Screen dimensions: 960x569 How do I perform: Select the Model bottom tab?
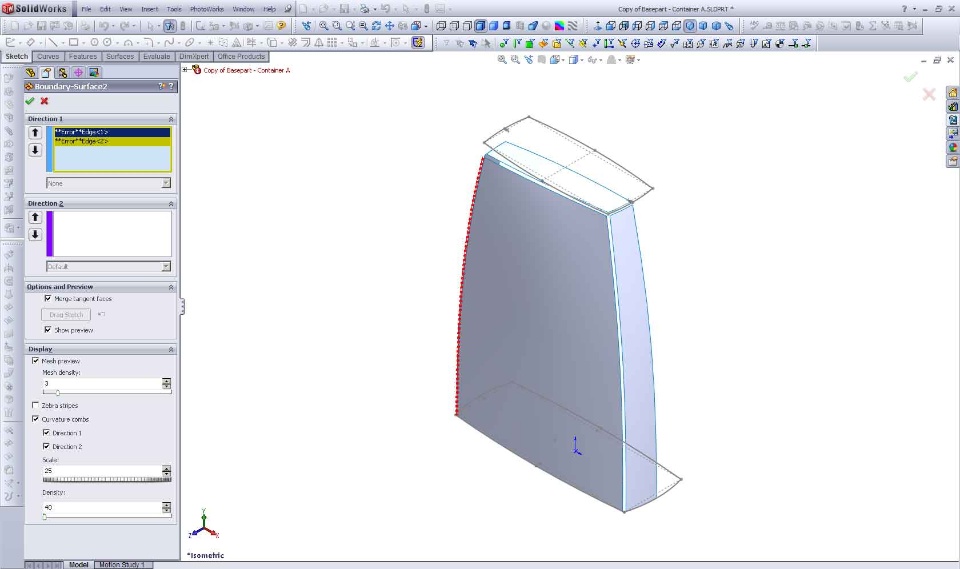pyautogui.click(x=78, y=565)
